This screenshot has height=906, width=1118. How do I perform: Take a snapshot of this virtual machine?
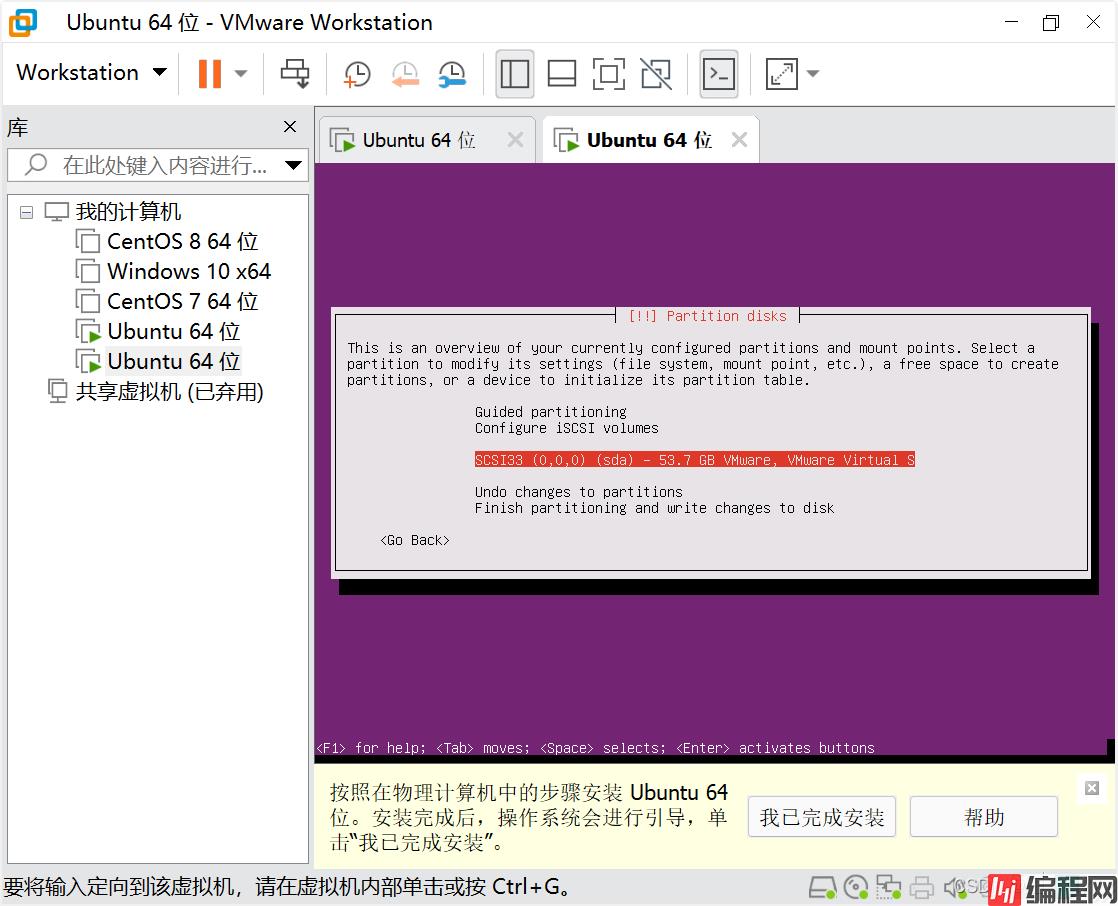tap(357, 73)
